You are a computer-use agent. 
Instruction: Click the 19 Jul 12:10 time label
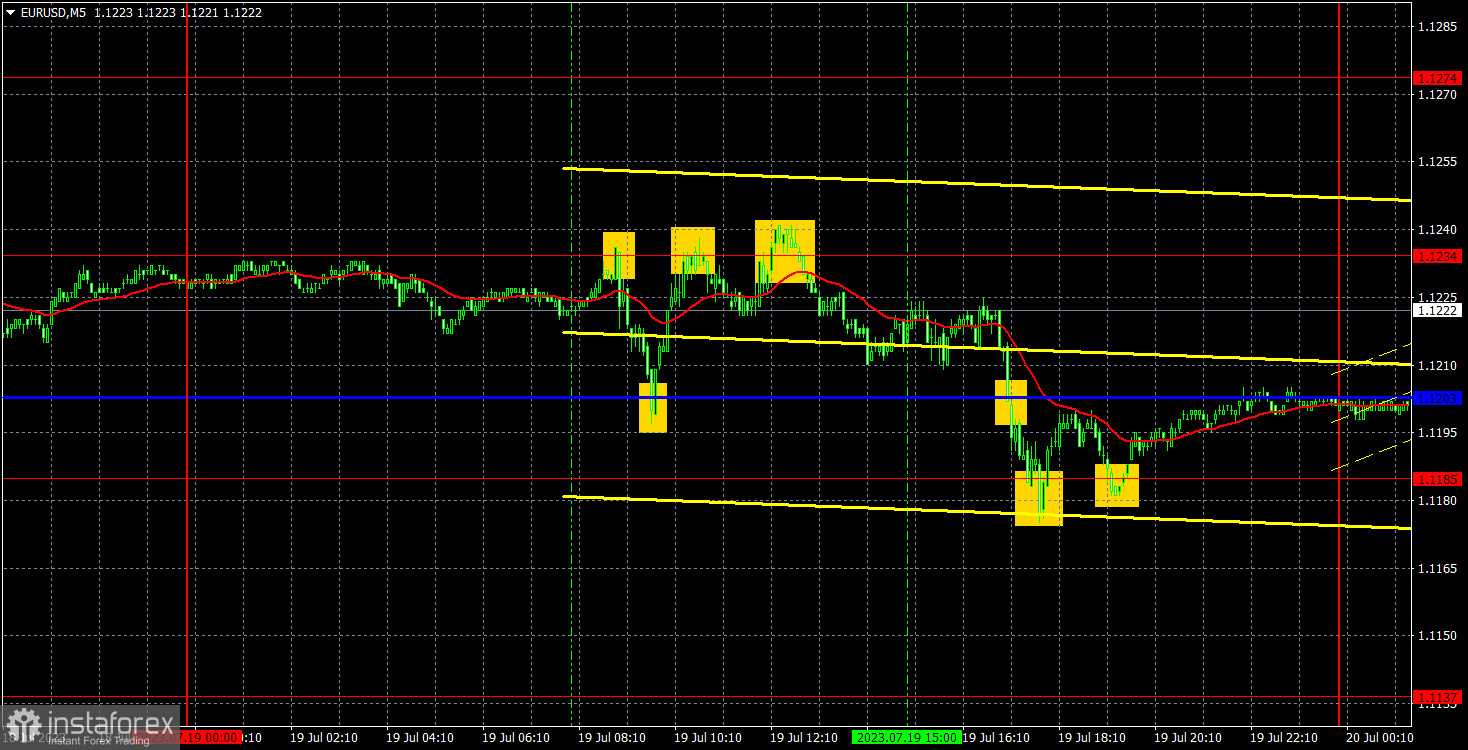(x=804, y=737)
